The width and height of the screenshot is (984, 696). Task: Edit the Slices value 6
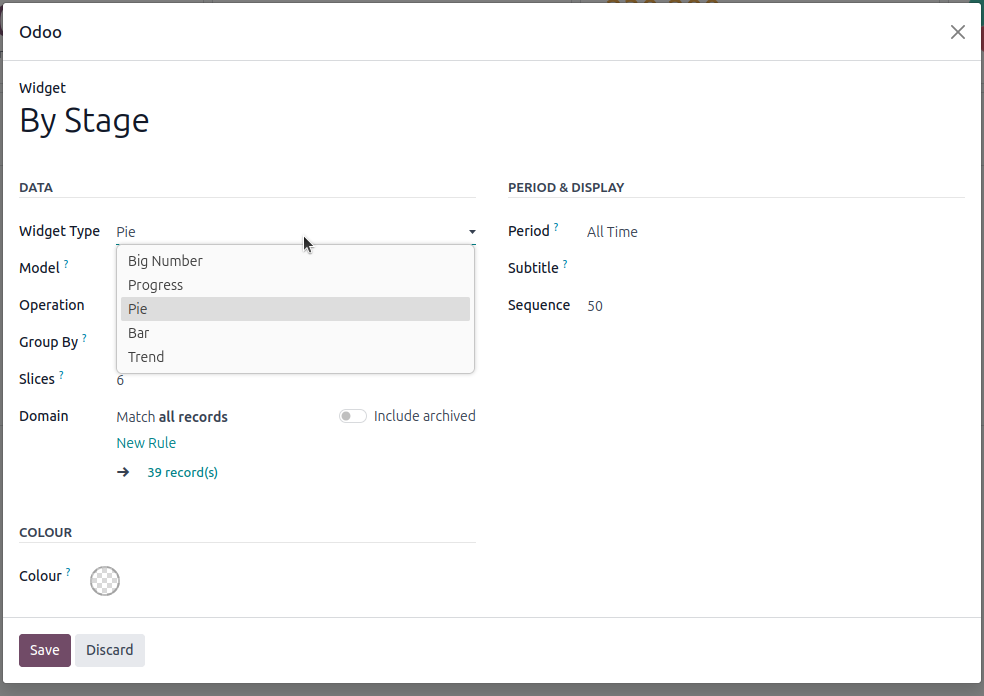[x=295, y=380]
